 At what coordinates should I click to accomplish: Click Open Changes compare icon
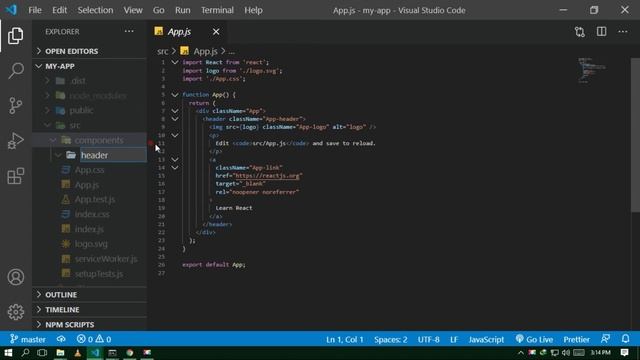tap(580, 32)
